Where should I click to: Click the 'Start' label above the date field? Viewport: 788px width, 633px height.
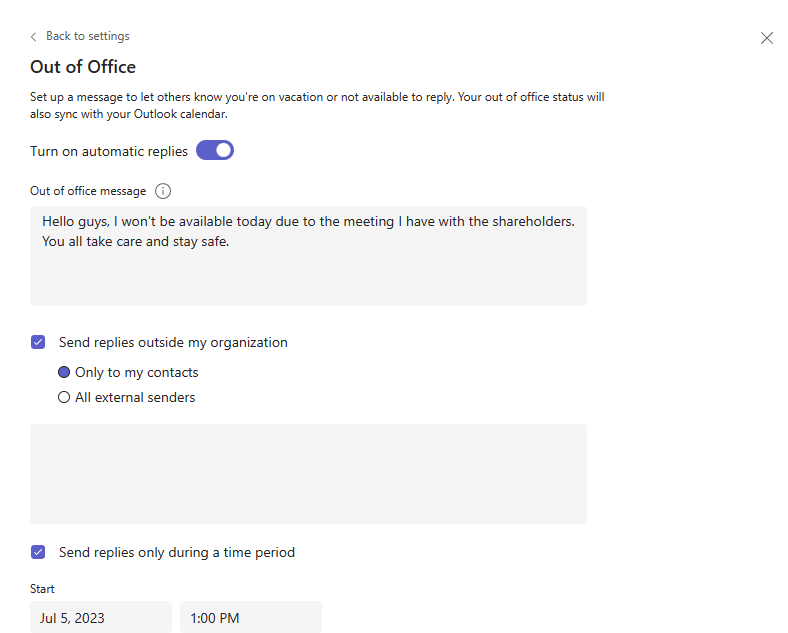tap(42, 589)
